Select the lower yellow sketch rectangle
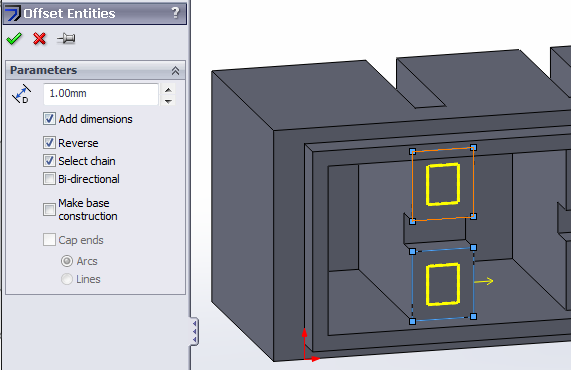This screenshot has height=370, width=571. point(442,284)
